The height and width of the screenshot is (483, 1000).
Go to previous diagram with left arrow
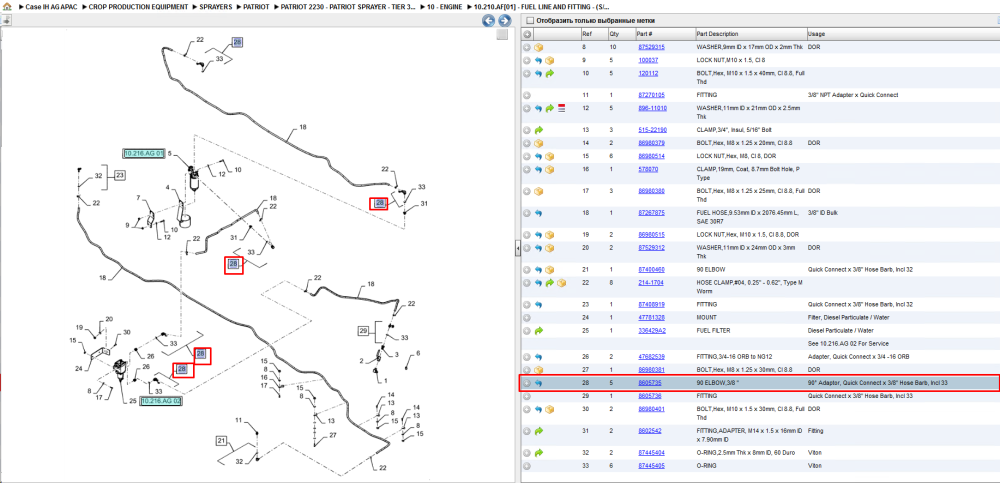click(489, 21)
